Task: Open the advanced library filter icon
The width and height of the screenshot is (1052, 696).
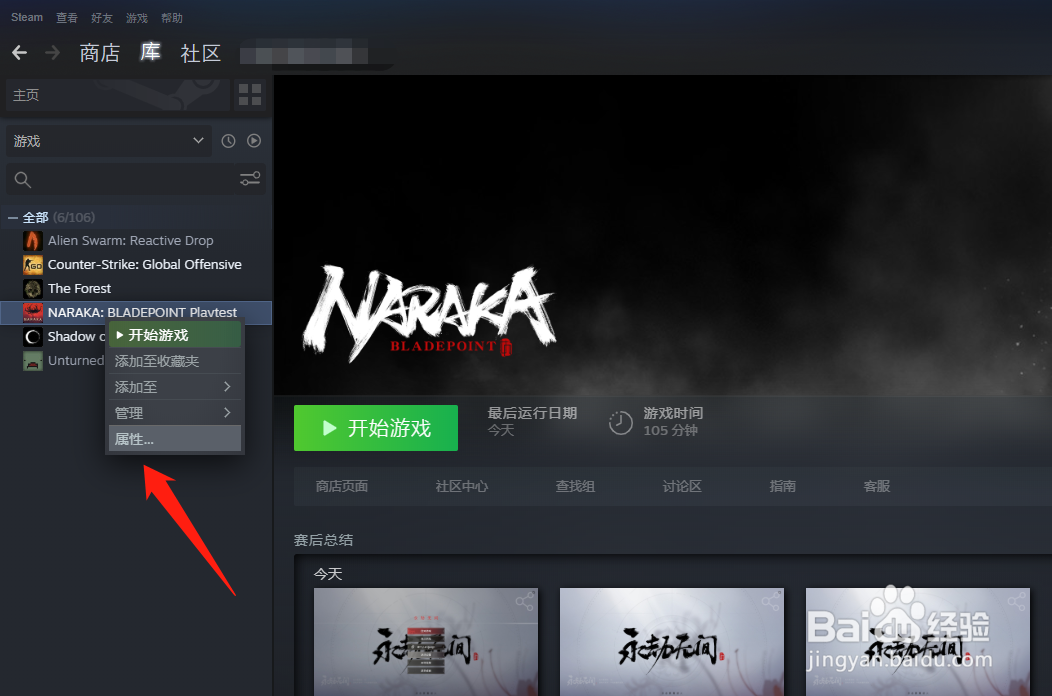Action: pos(249,178)
